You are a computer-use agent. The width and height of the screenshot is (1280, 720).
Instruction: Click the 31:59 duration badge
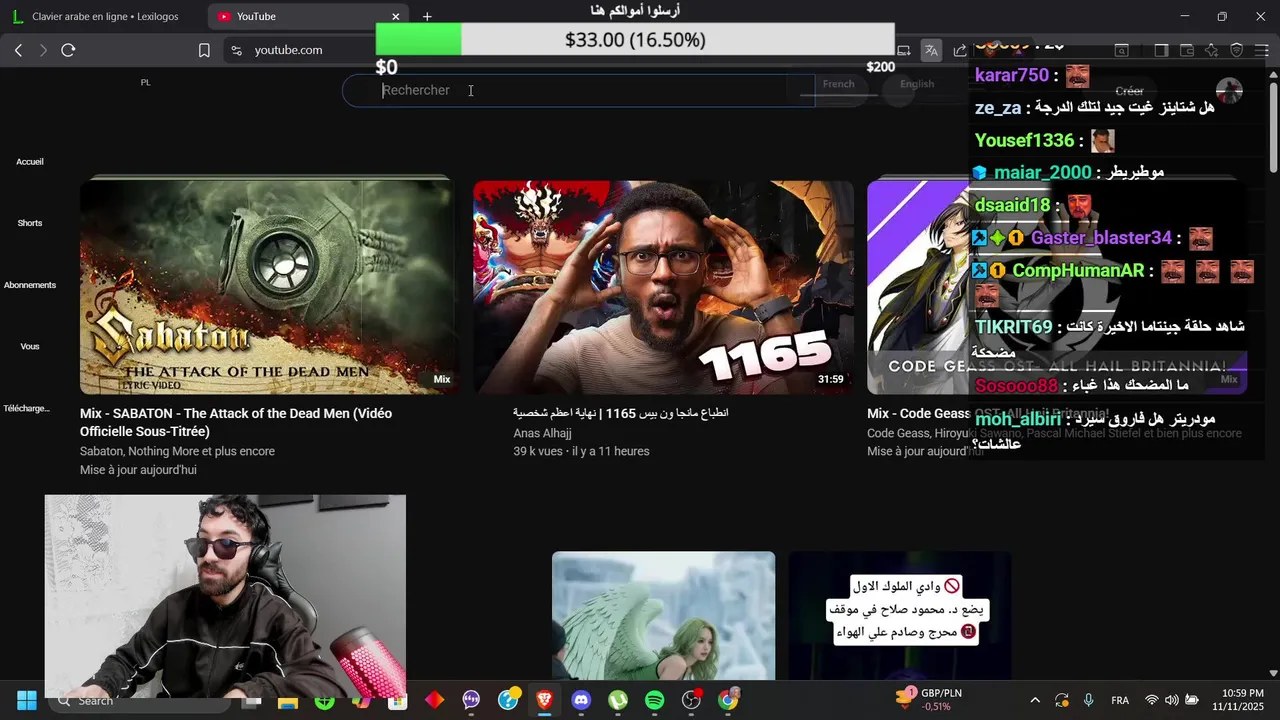coord(830,379)
